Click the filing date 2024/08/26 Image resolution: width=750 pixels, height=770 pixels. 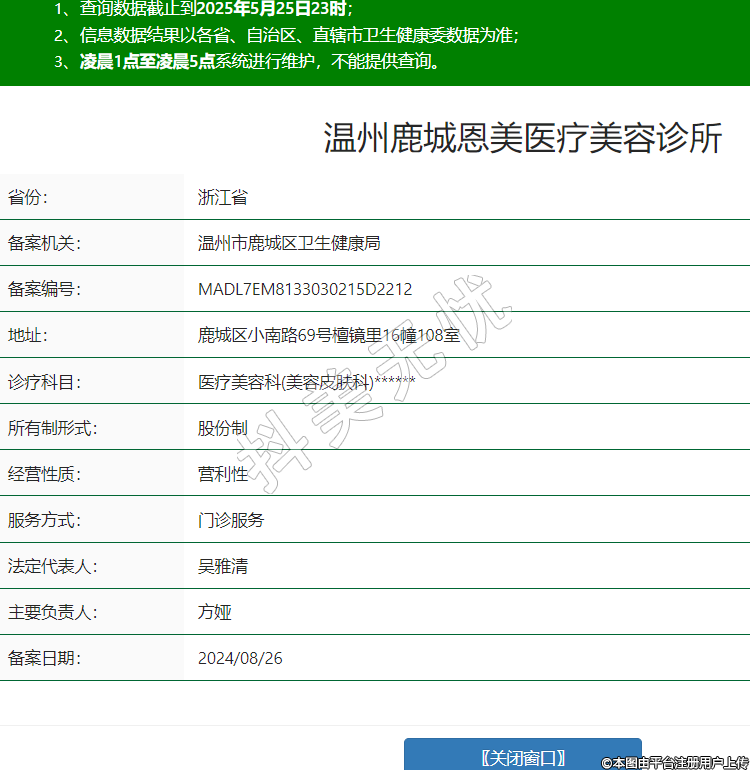pos(240,658)
